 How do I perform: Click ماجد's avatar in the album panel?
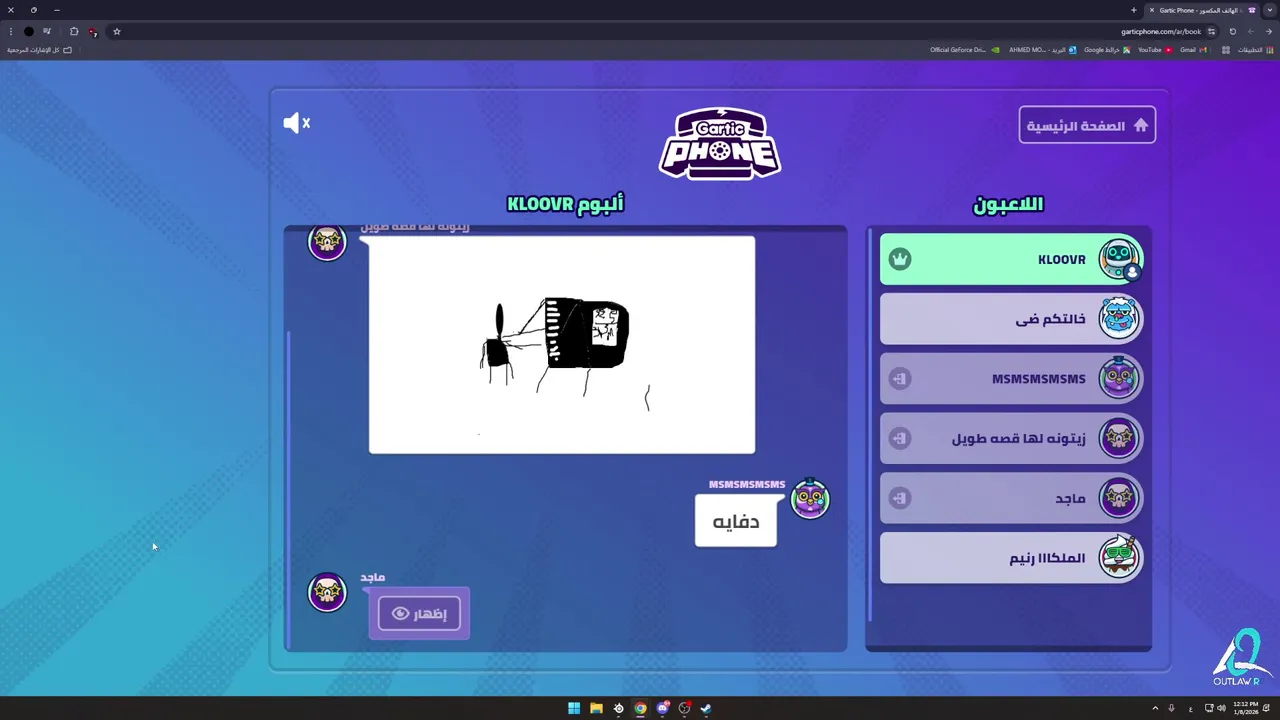(x=327, y=592)
